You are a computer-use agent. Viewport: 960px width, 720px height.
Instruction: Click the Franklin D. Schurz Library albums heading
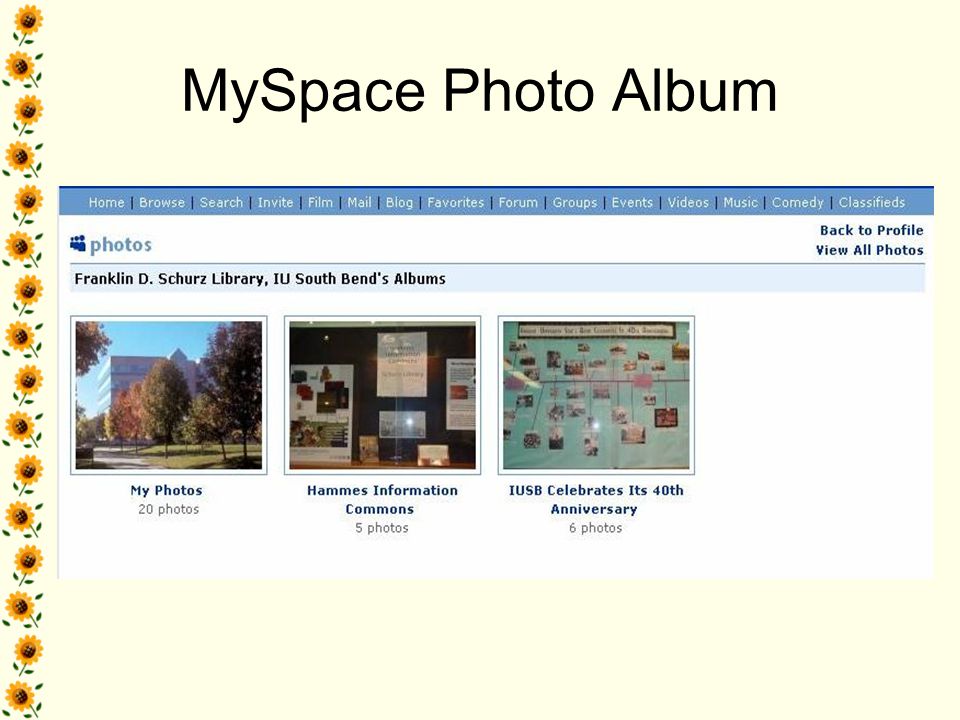coord(260,279)
